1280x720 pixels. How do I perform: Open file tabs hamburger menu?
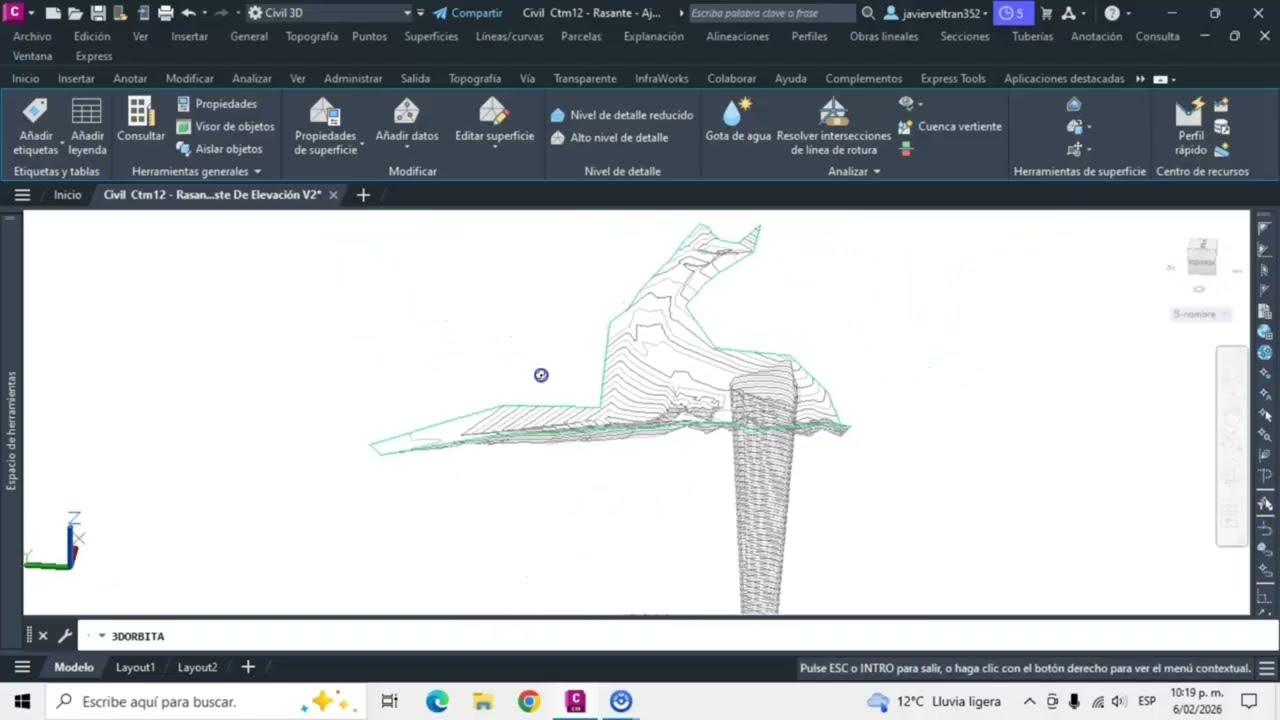(x=22, y=195)
